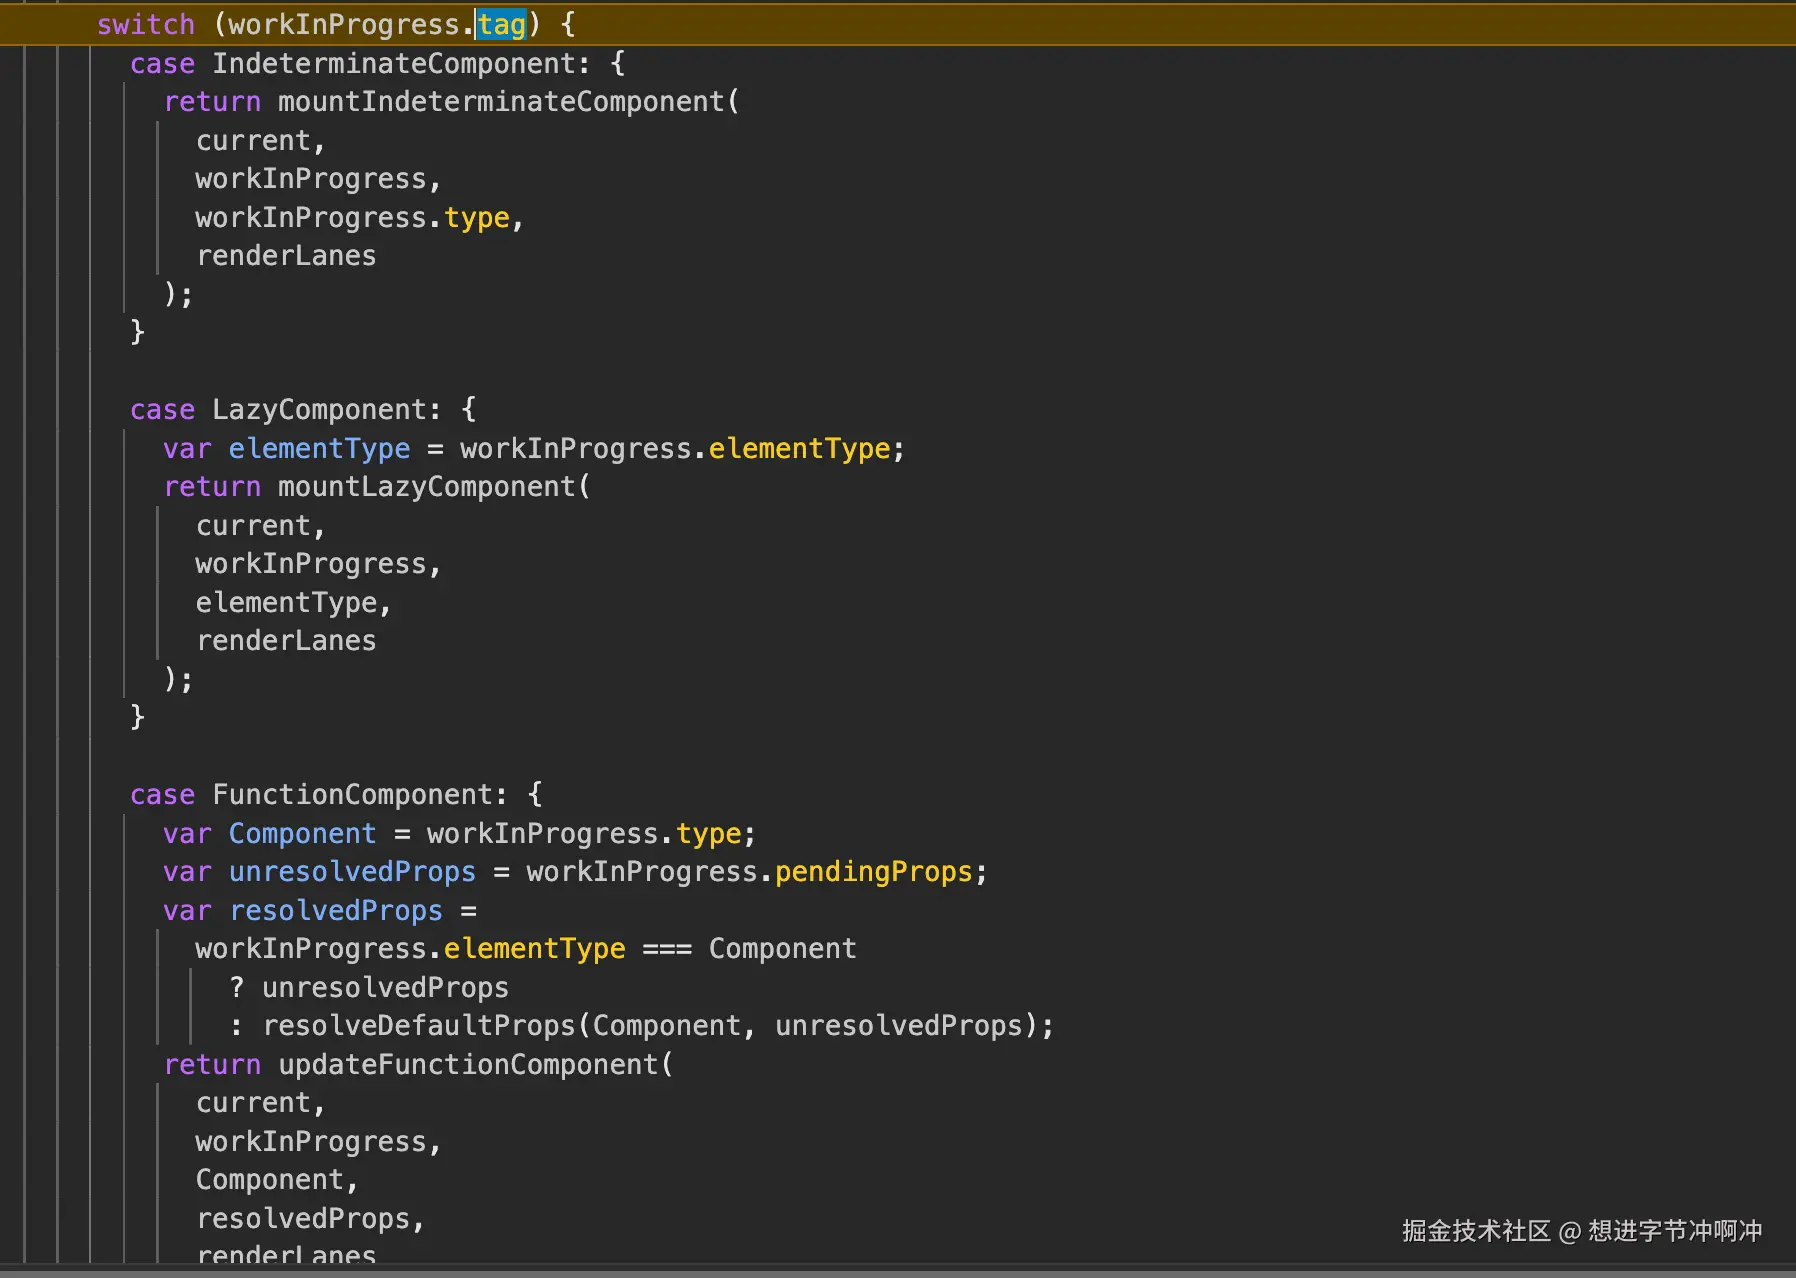
Task: Click the "FunctionComponent" case label
Action: [x=353, y=794]
